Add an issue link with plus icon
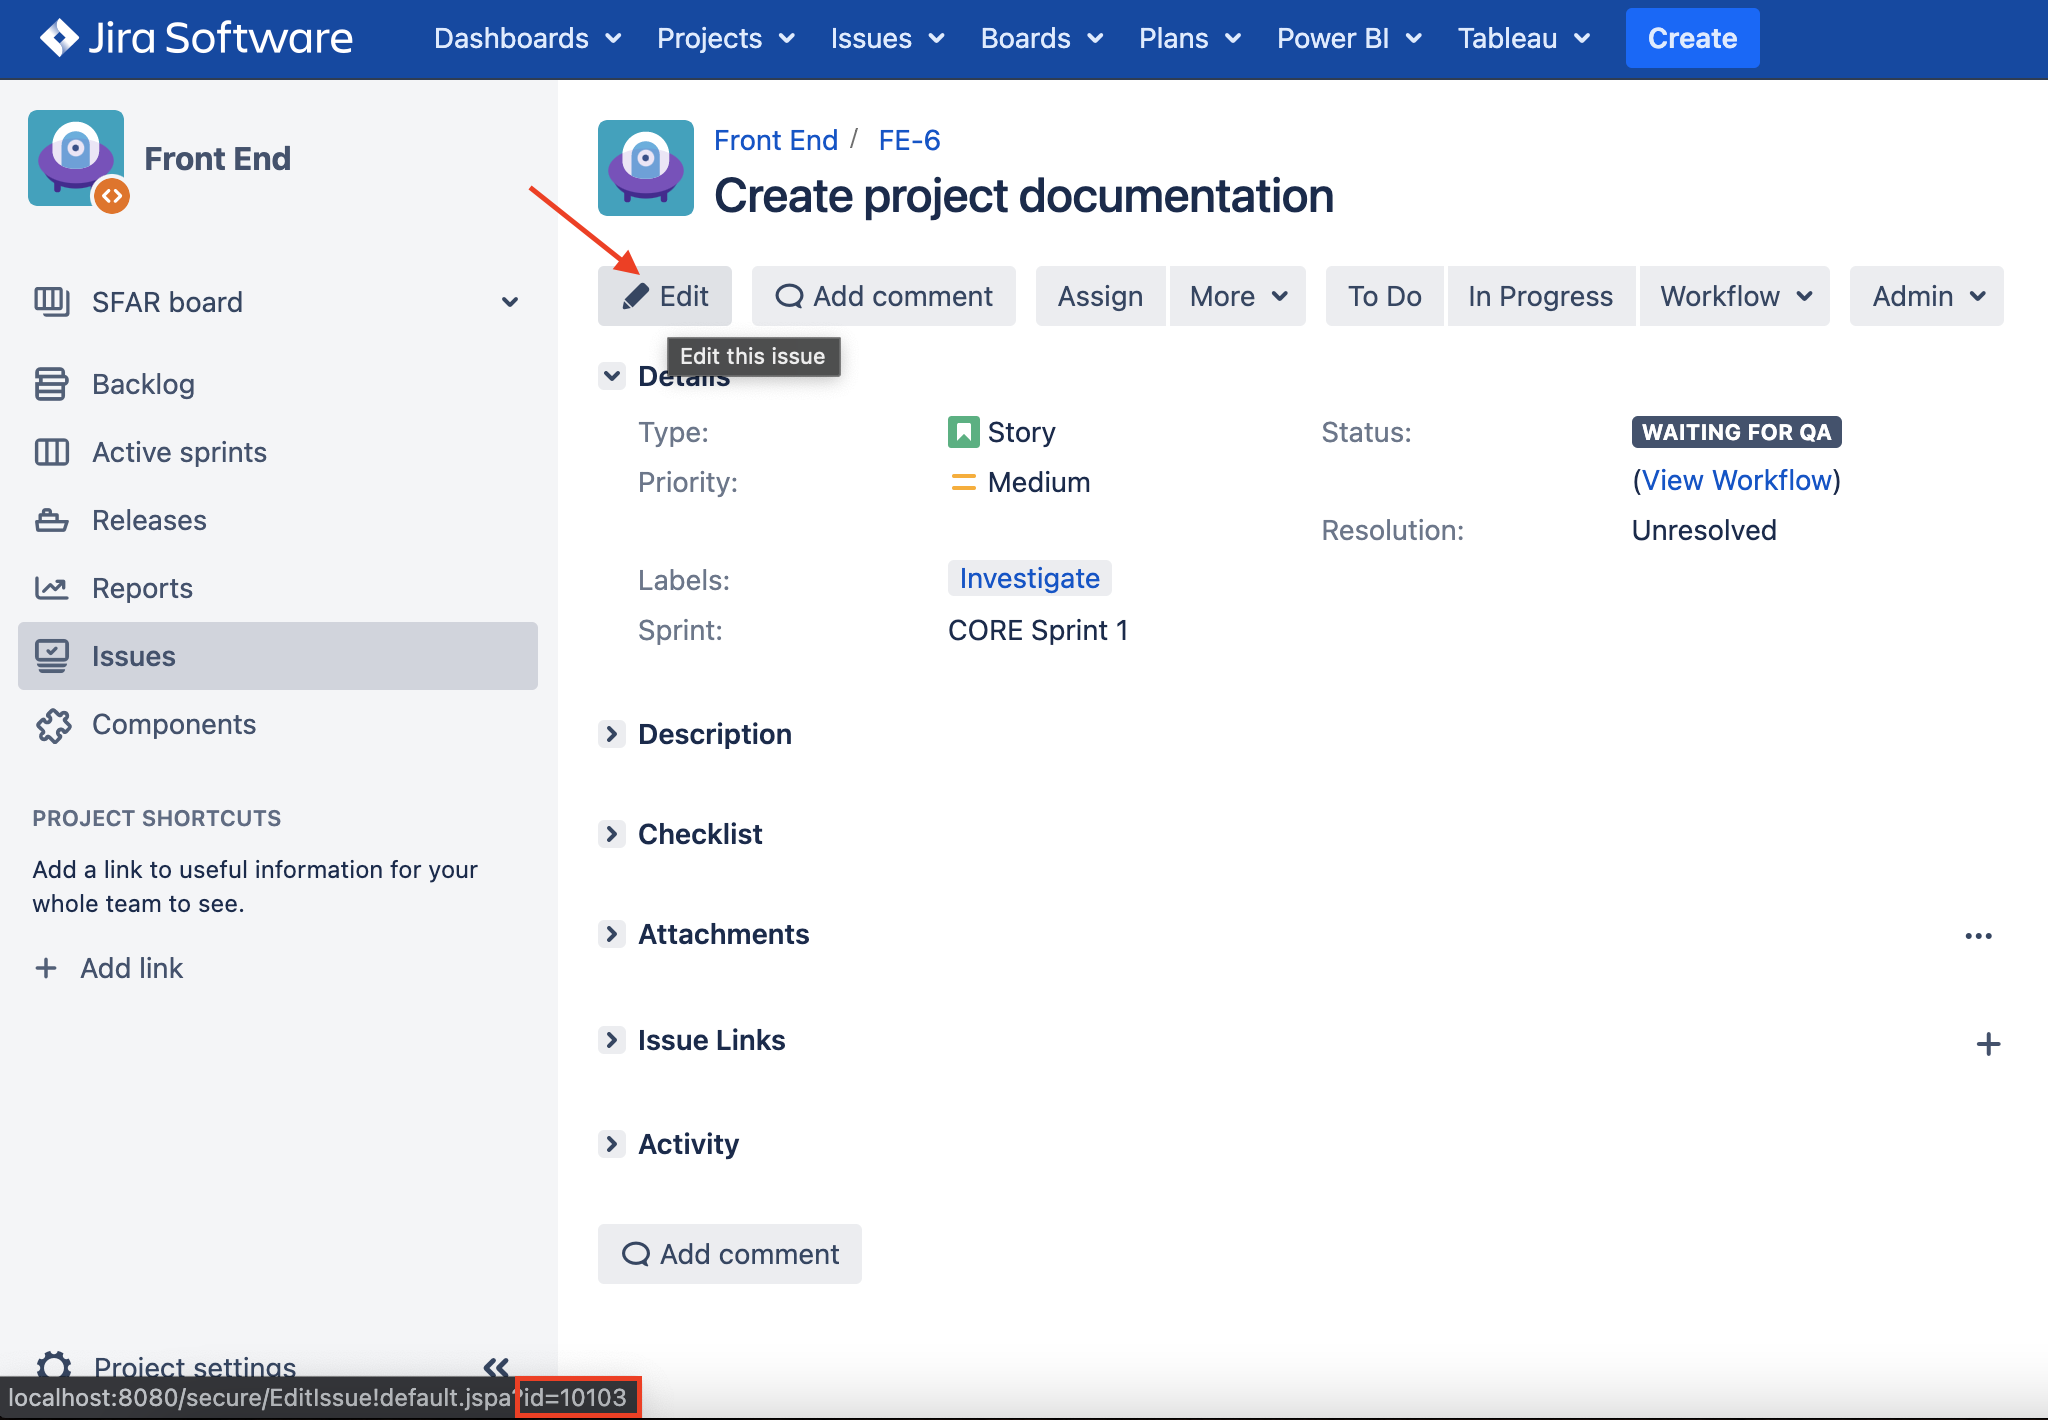 1988,1044
